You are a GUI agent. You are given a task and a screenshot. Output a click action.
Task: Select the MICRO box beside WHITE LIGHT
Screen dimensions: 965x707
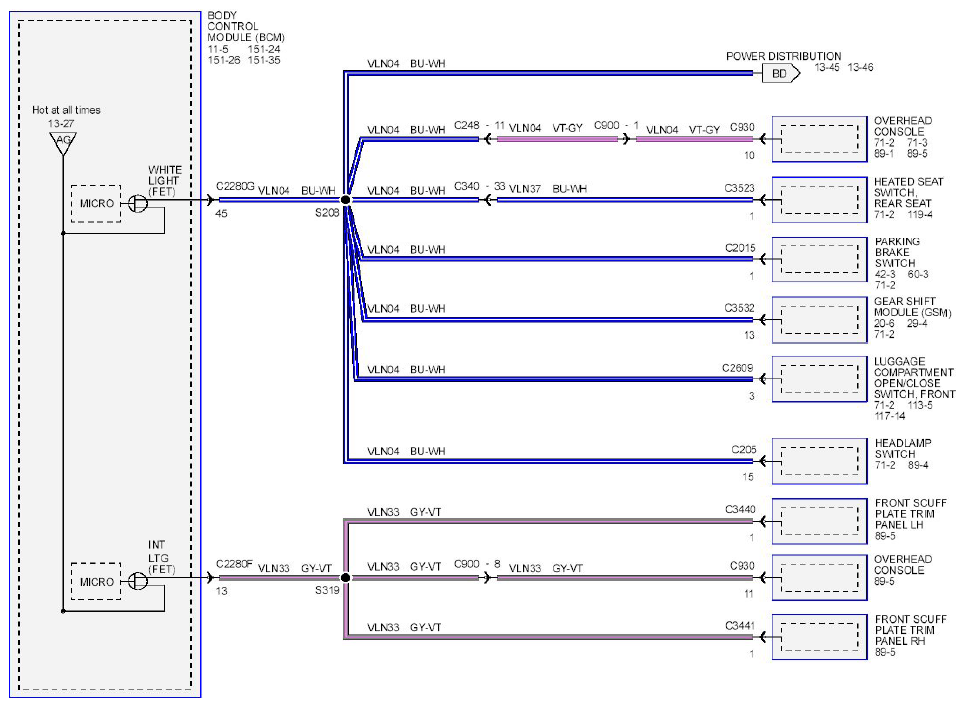[x=96, y=204]
